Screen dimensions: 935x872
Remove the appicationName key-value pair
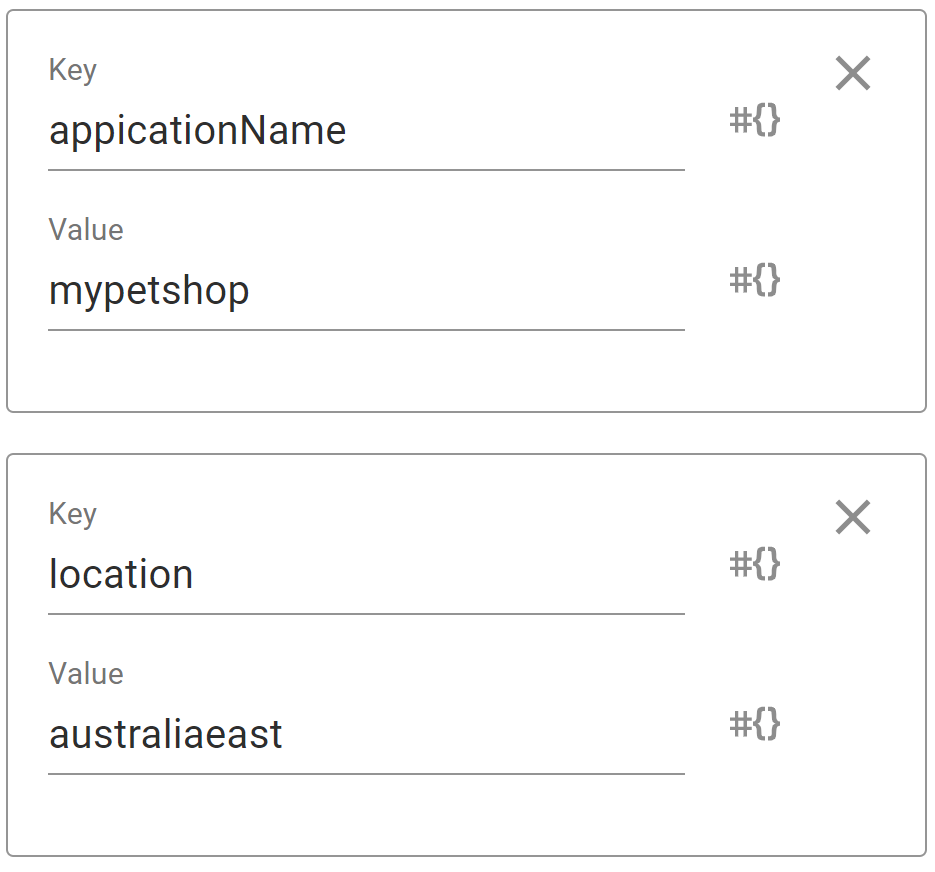click(x=853, y=73)
